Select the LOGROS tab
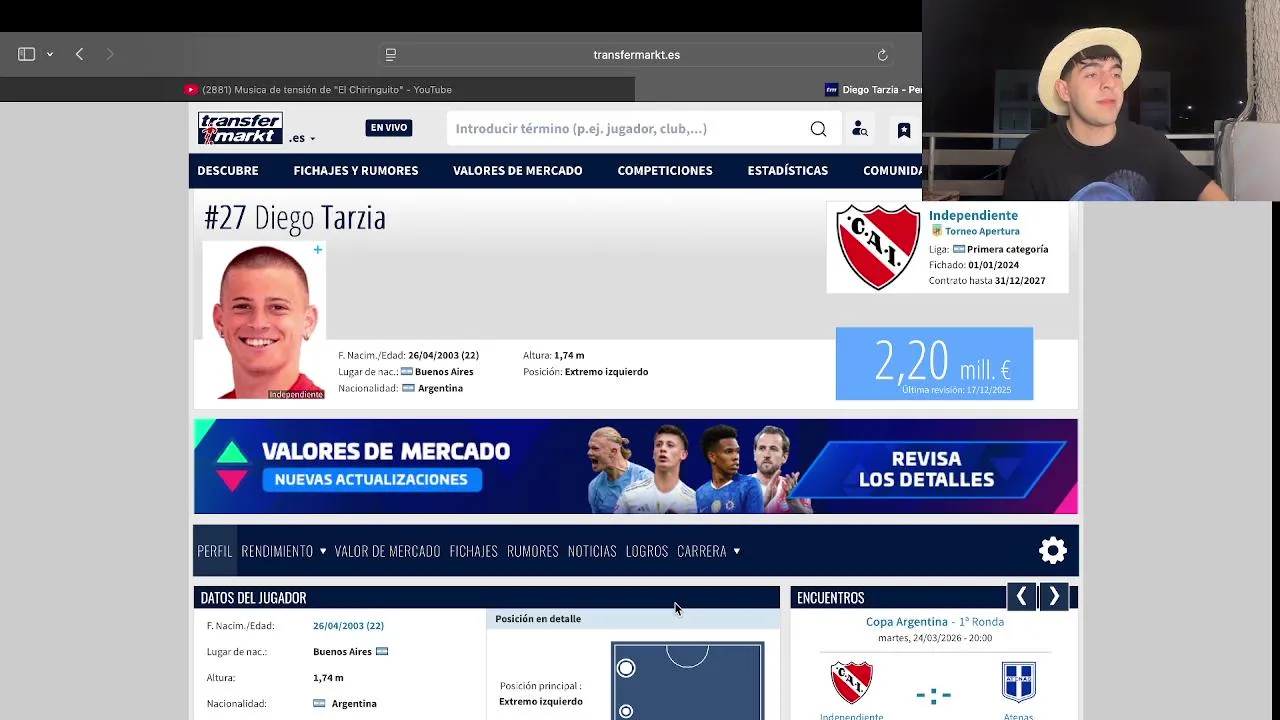1280x720 pixels. tap(647, 551)
